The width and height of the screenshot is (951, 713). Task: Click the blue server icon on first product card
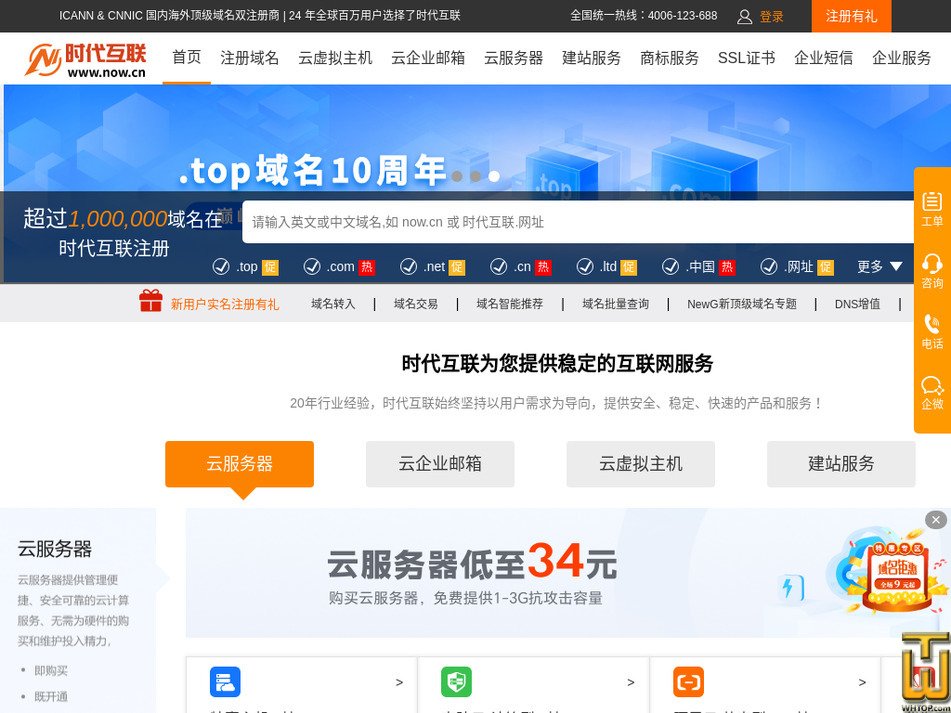[x=225, y=681]
